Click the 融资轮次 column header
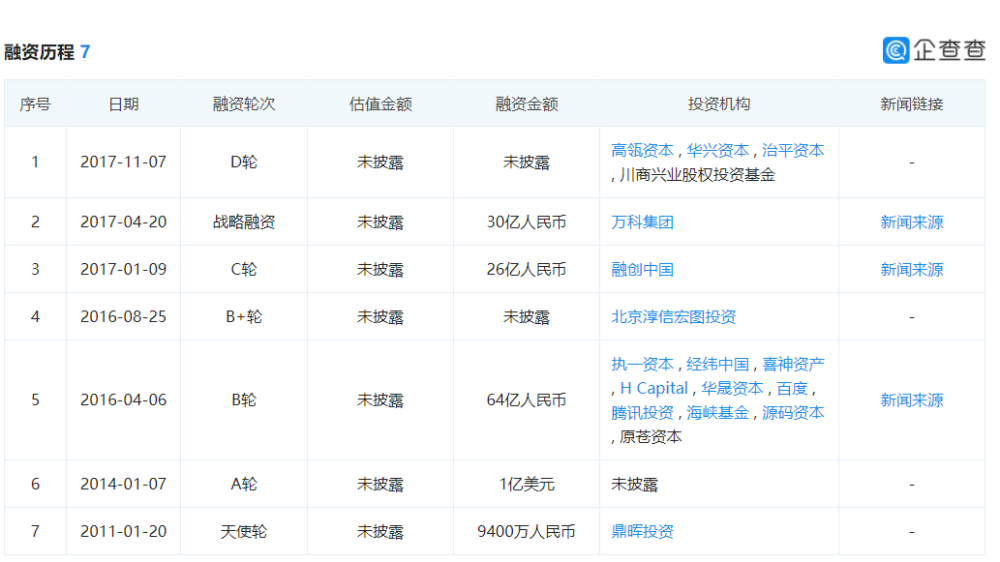This screenshot has width=1000, height=562. (x=244, y=104)
